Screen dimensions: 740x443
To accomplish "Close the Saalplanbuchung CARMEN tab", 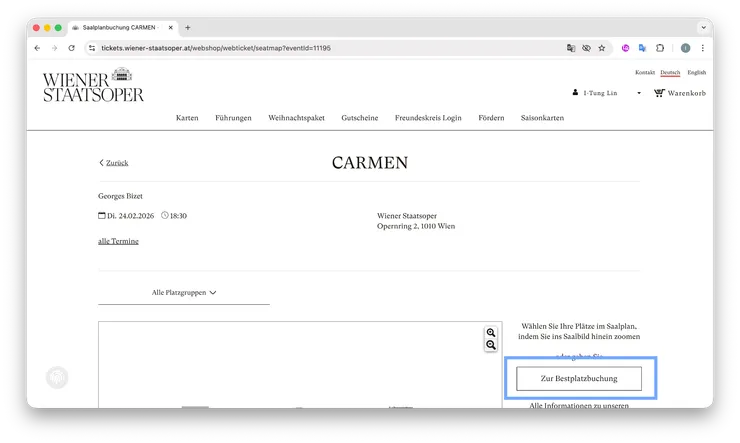I will (171, 28).
